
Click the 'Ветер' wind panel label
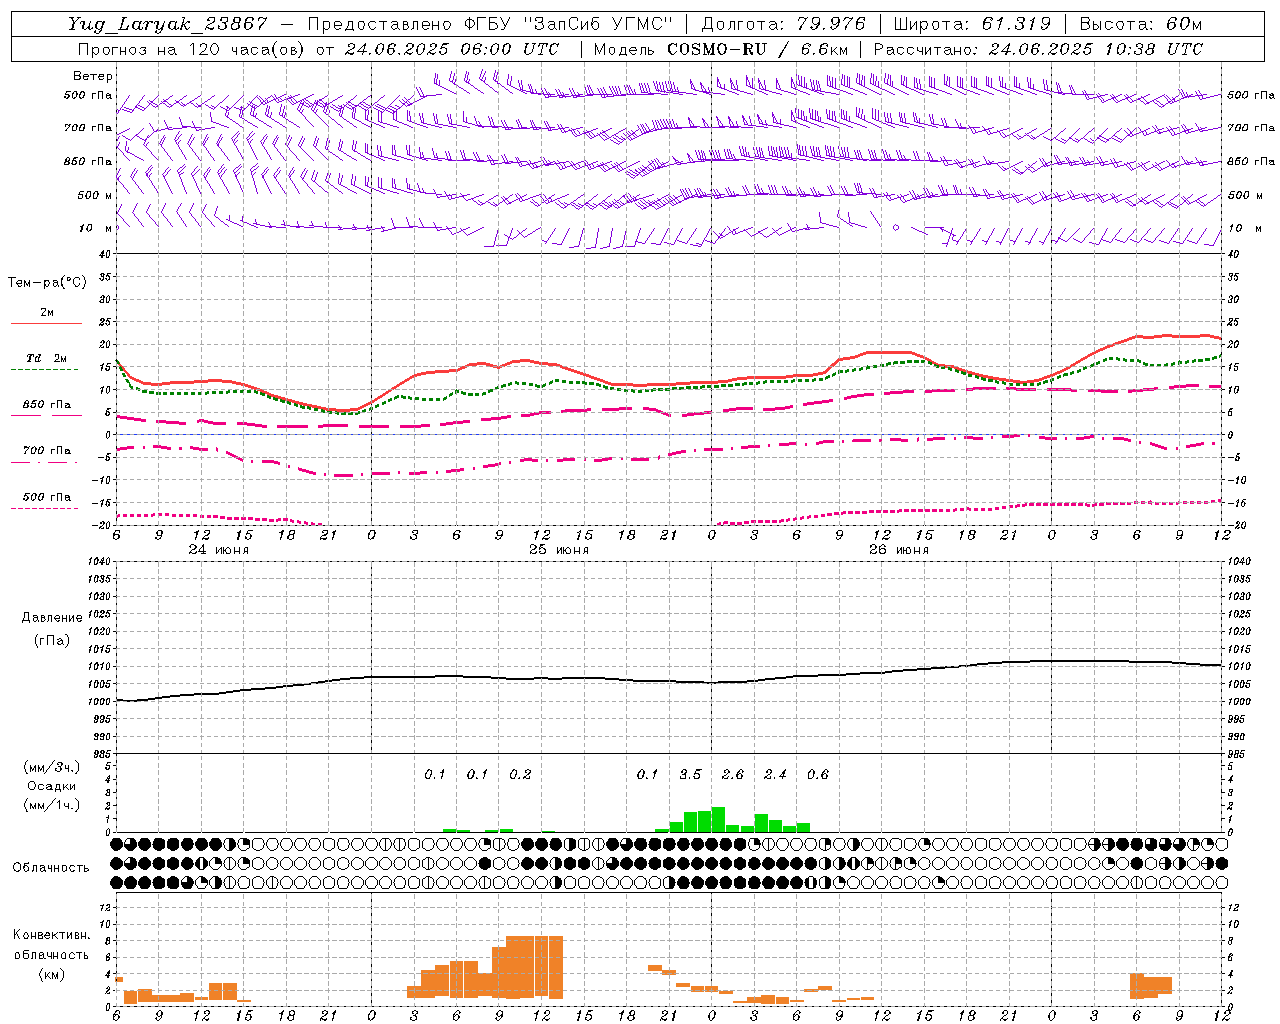[x=93, y=76]
